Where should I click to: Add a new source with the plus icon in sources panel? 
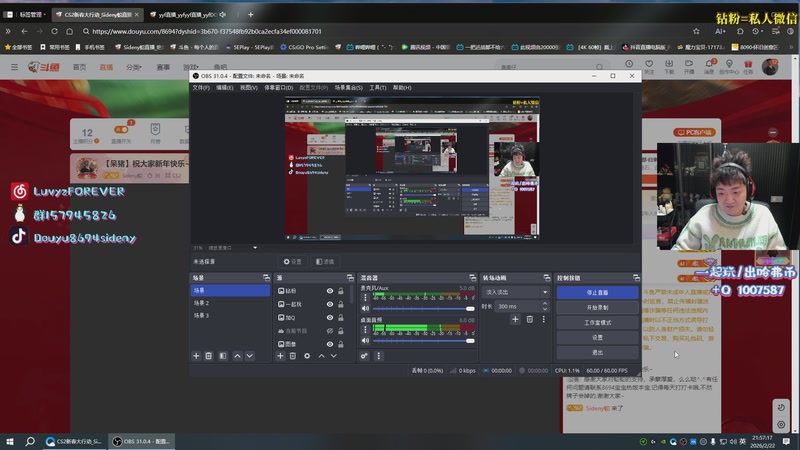pos(280,356)
